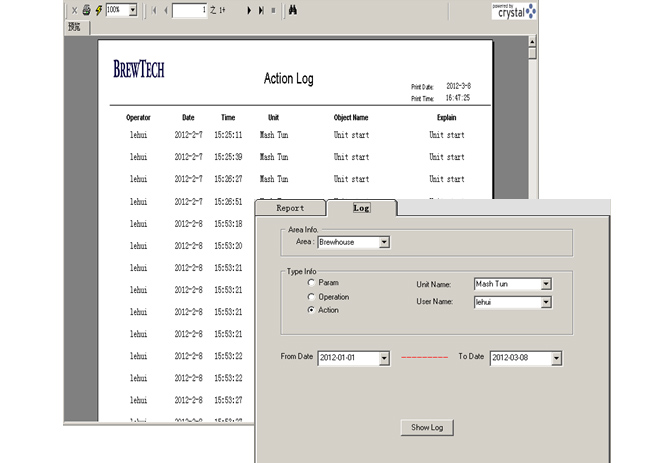Click the time cell 15:25:11
Viewport: 660px width, 463px height.
[228, 135]
